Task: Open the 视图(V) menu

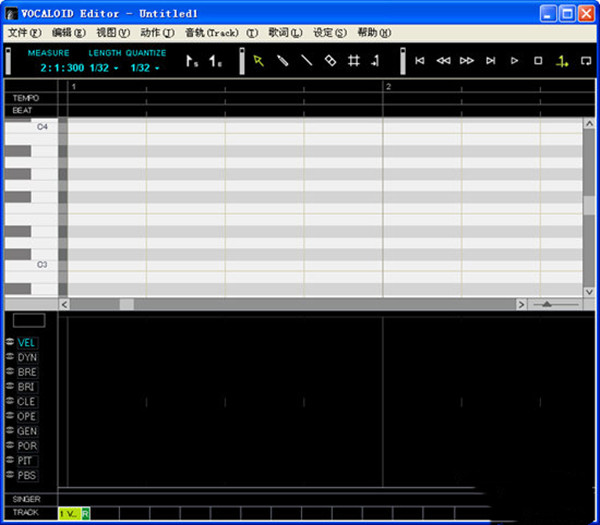Action: (113, 33)
